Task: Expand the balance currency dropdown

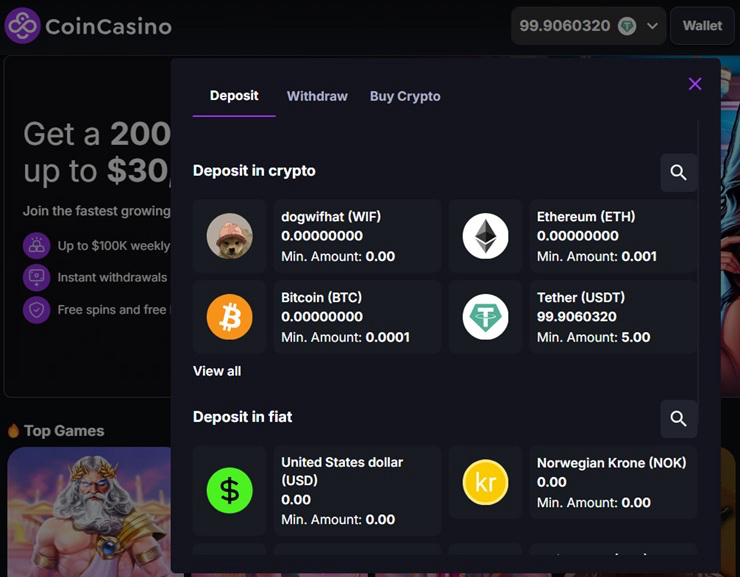Action: pos(652,26)
